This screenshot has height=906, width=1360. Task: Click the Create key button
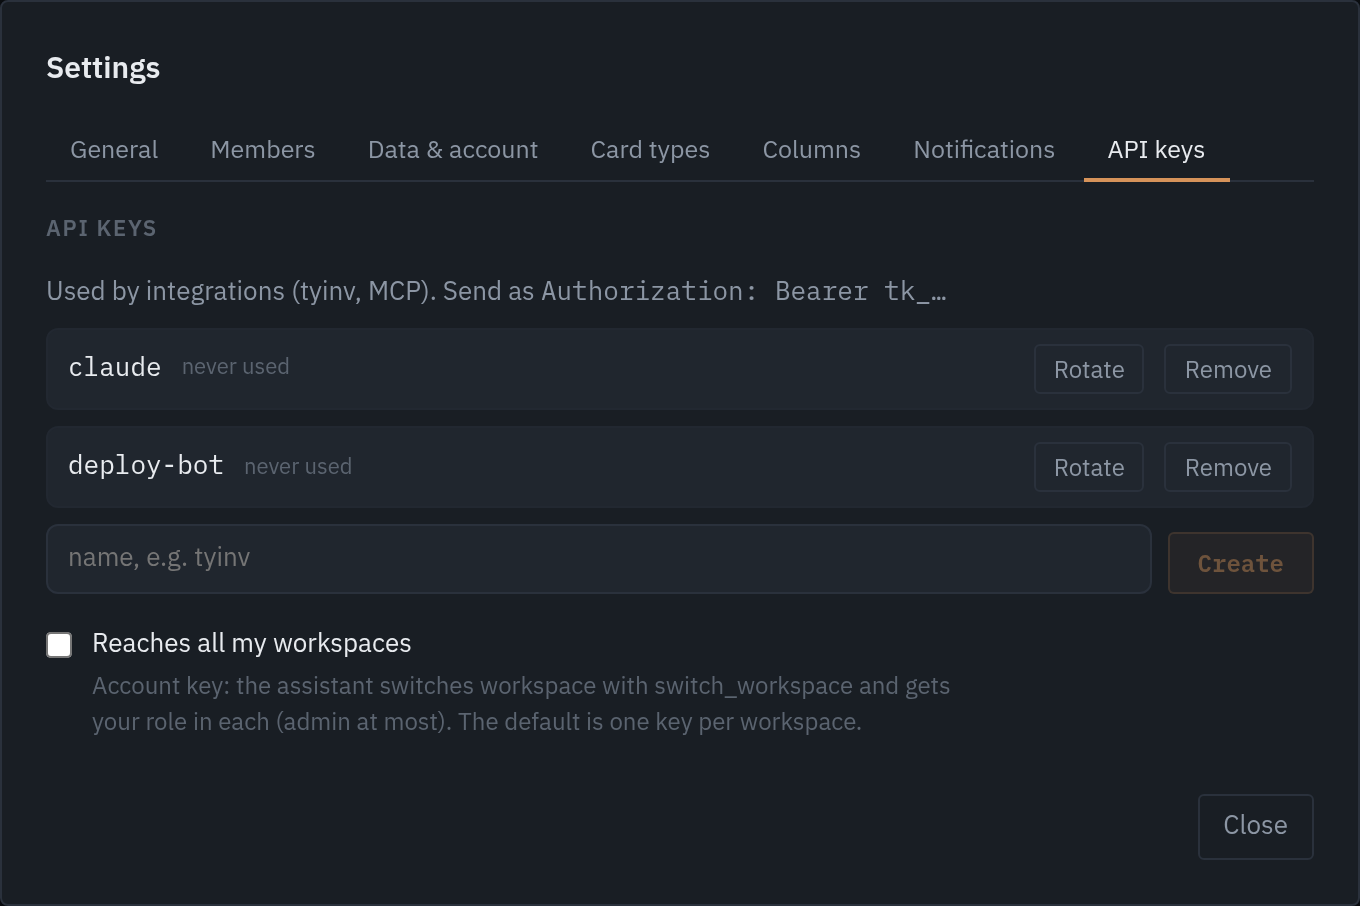coord(1240,563)
